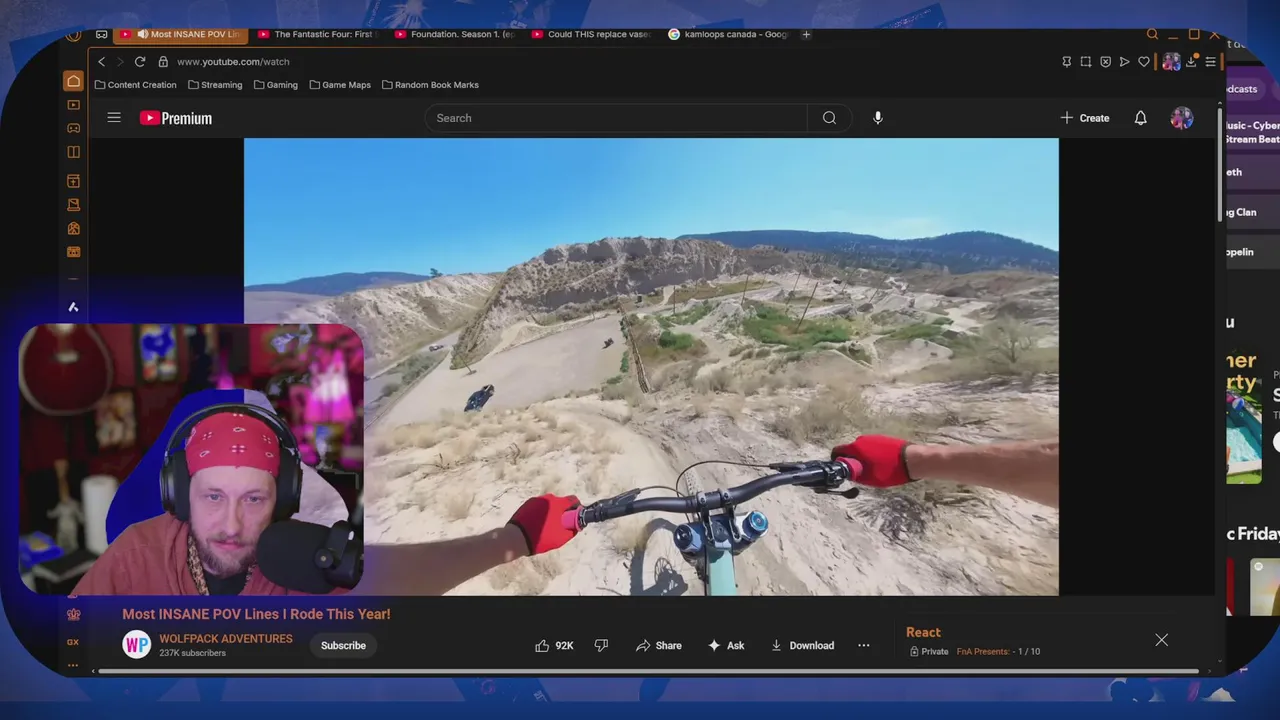Open the YouTube account avatar menu
The height and width of the screenshot is (720, 1280).
(1182, 118)
